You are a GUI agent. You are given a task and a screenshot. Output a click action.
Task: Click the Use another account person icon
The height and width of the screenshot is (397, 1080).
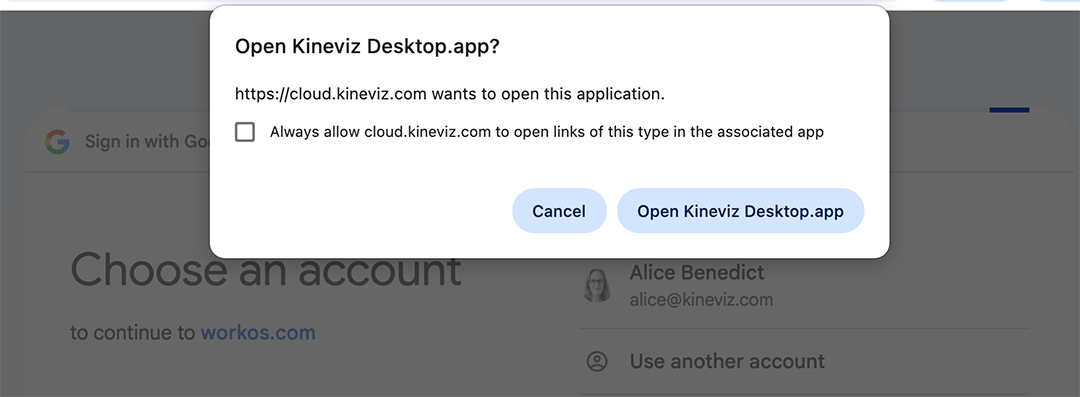597,362
